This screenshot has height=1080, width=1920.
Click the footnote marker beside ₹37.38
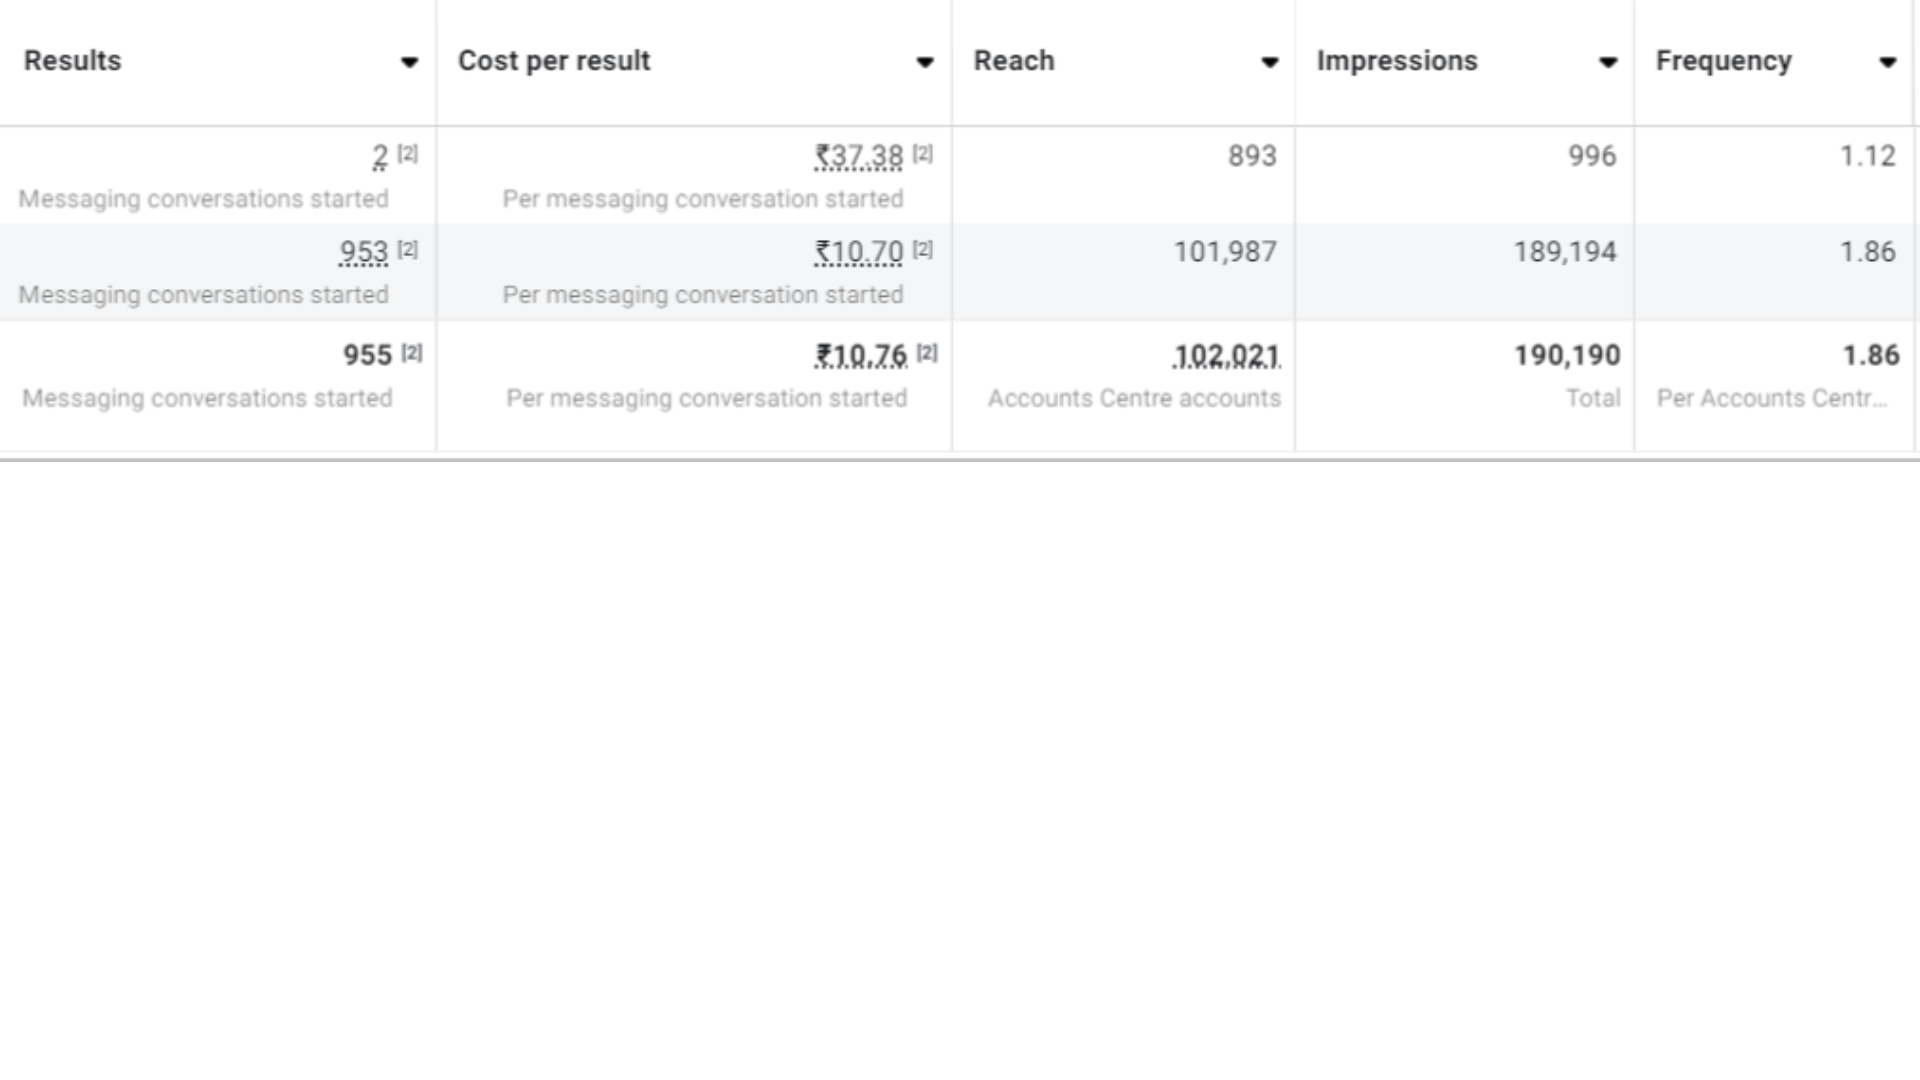coord(921,152)
